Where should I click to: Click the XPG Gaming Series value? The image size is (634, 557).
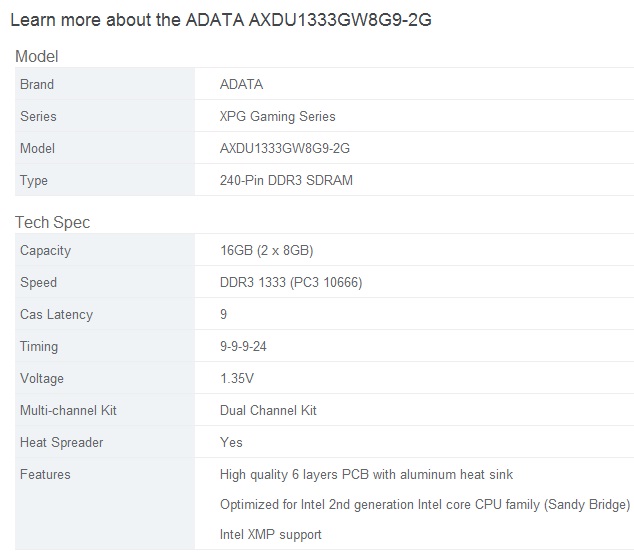pos(277,117)
